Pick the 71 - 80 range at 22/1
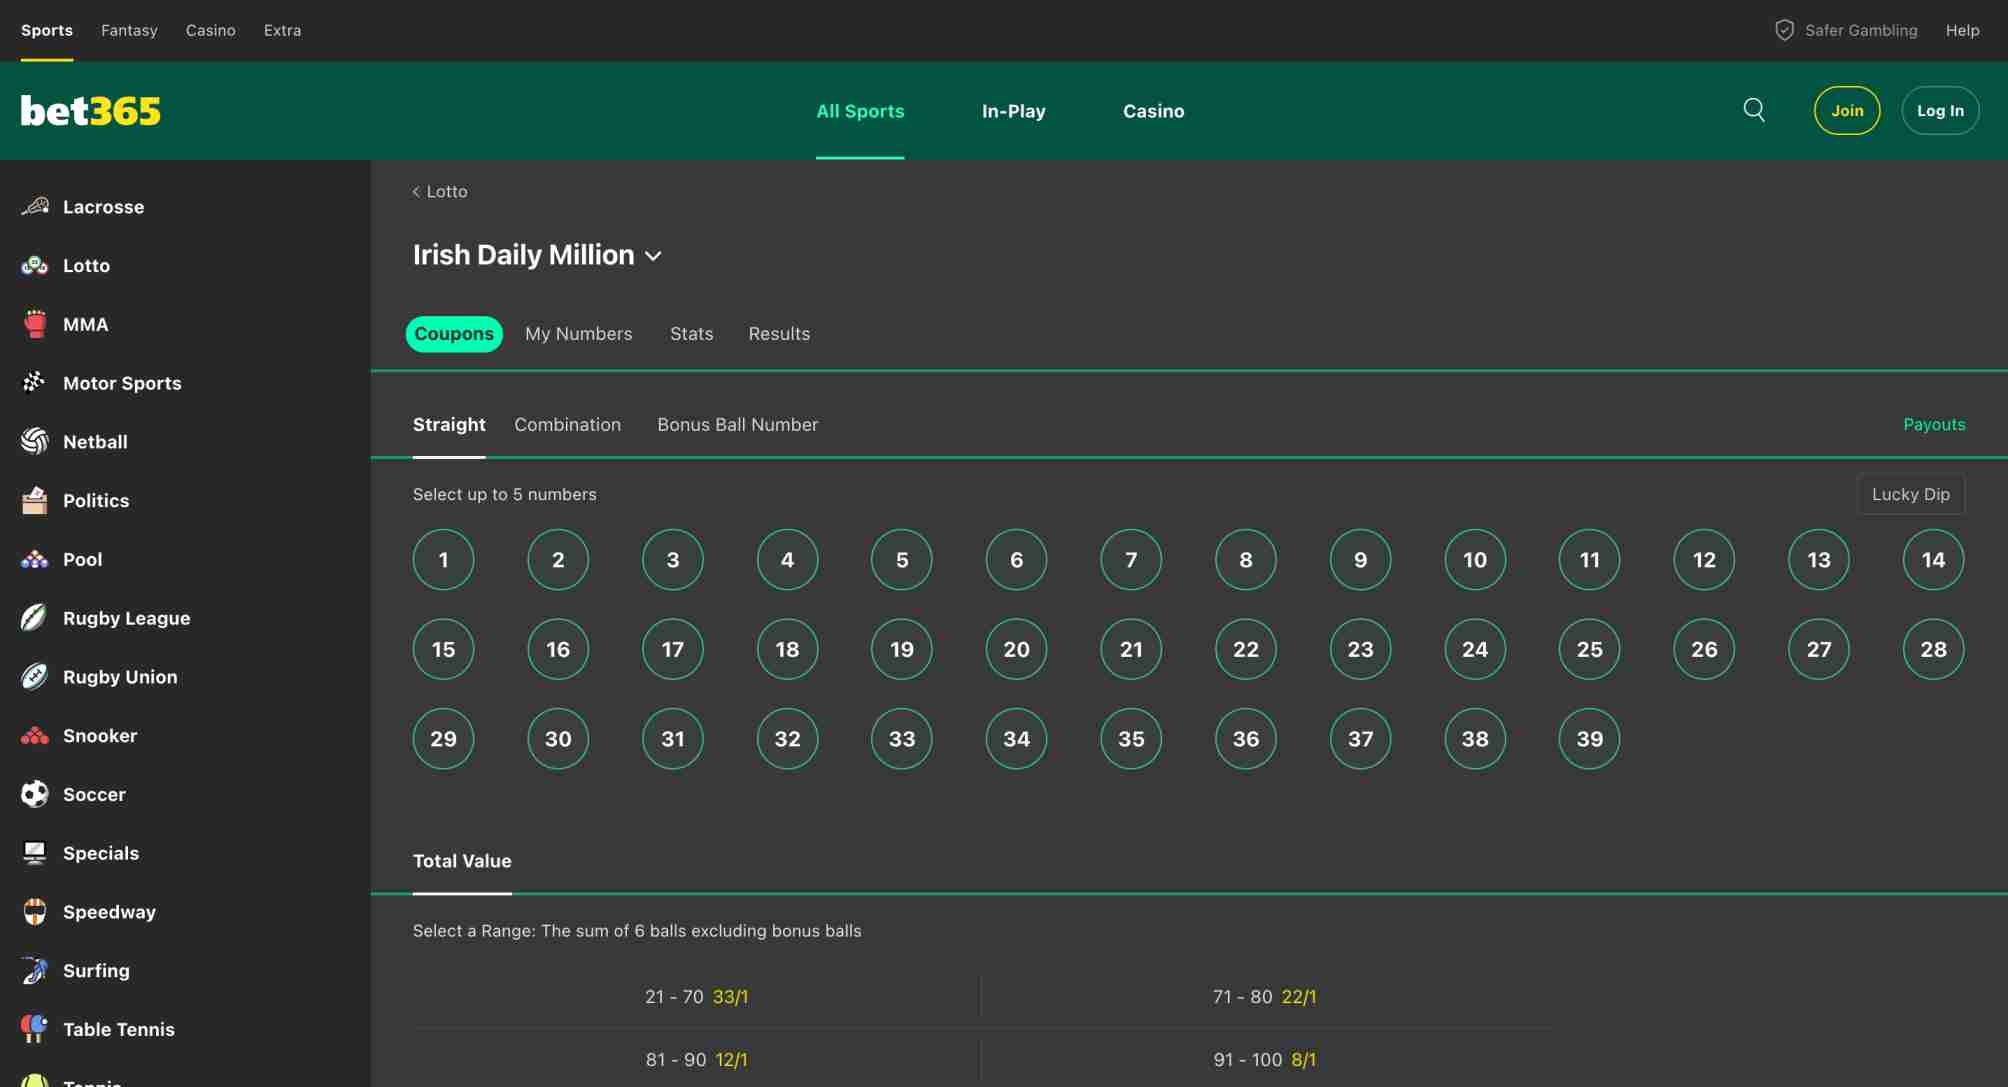The height and width of the screenshot is (1087, 2008). click(1264, 996)
